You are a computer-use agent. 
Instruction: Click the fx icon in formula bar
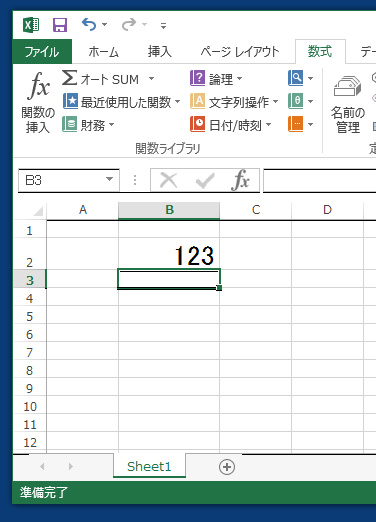tap(241, 180)
